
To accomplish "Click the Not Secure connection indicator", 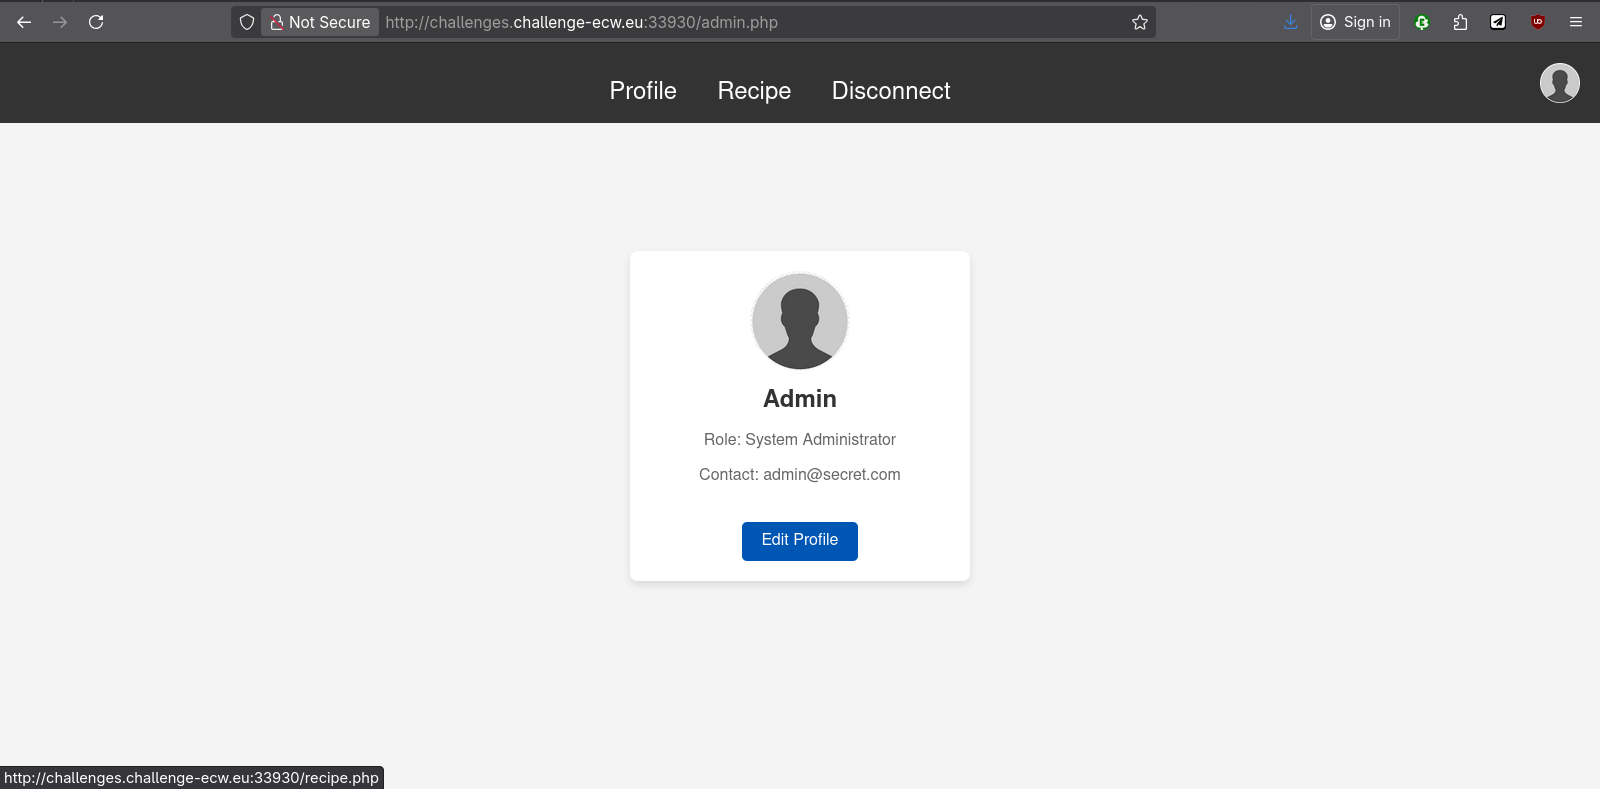I will (x=320, y=22).
